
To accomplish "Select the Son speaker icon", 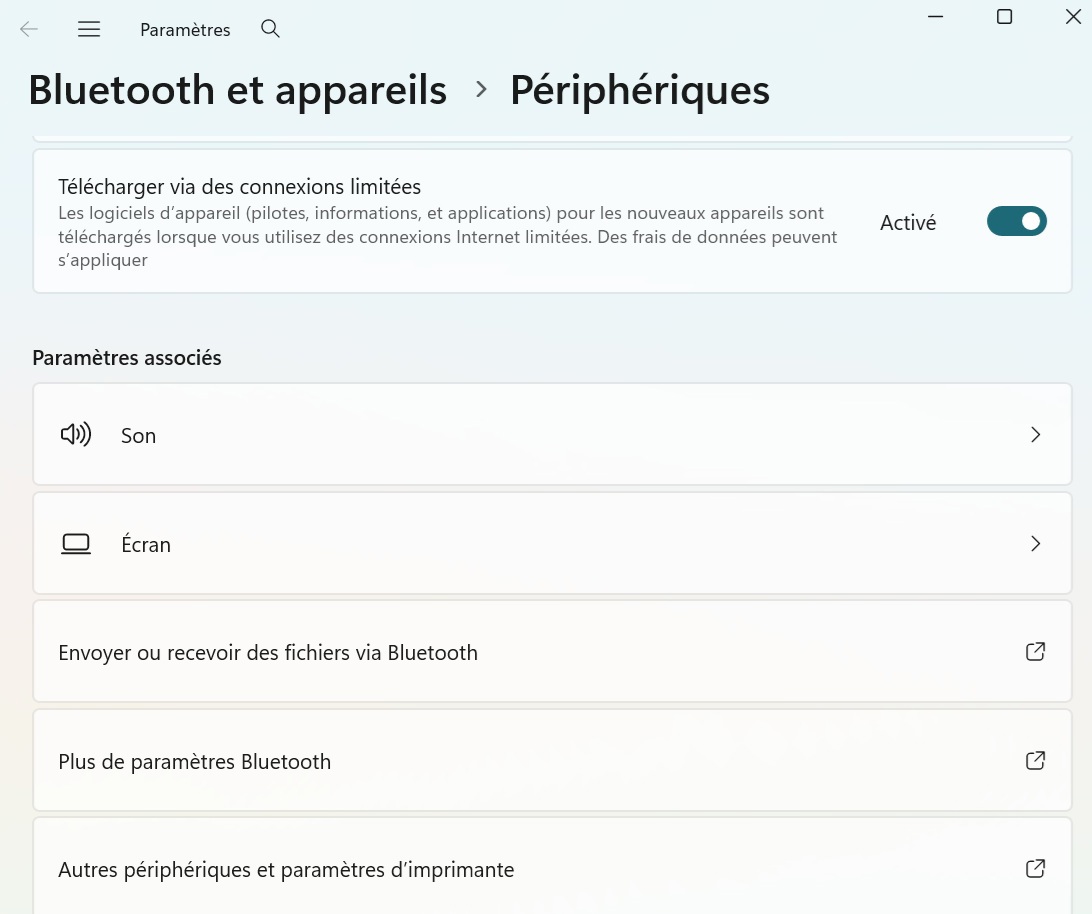I will 75,434.
